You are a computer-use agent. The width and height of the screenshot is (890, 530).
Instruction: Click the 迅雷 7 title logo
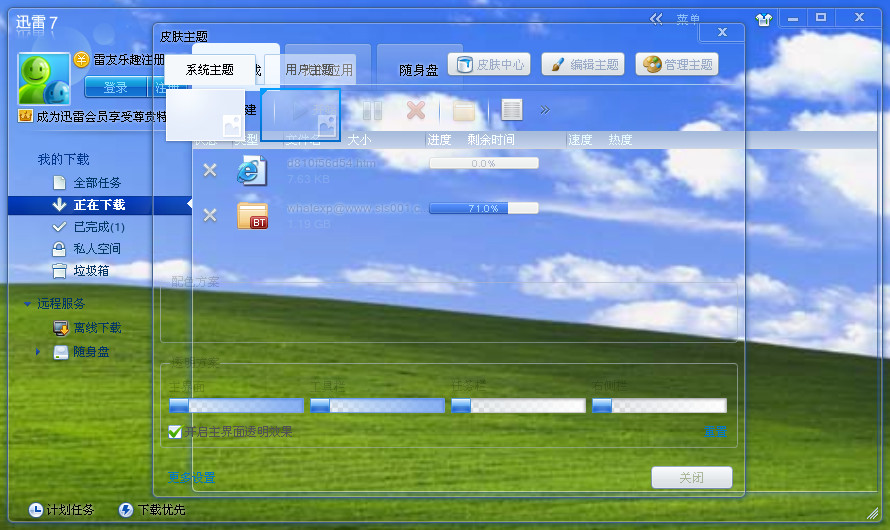click(x=37, y=23)
